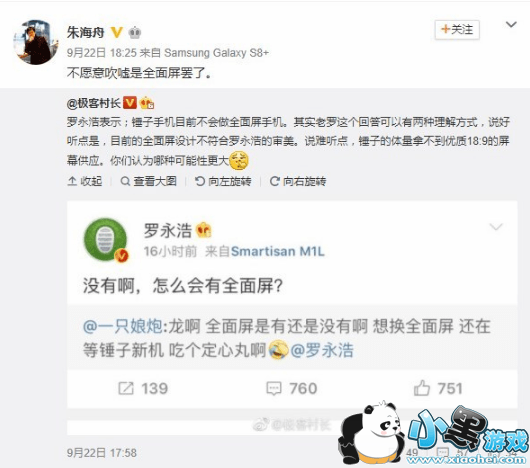Open the @一只娘炮 mention link
The width and height of the screenshot is (530, 468).
coord(123,326)
